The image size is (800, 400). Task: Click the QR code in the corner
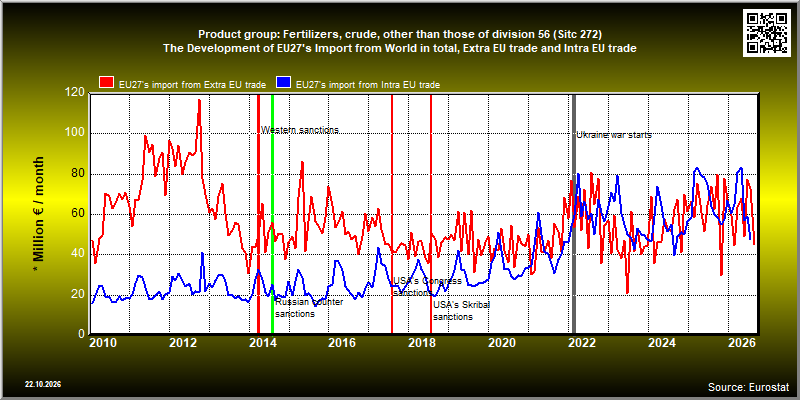point(768,32)
